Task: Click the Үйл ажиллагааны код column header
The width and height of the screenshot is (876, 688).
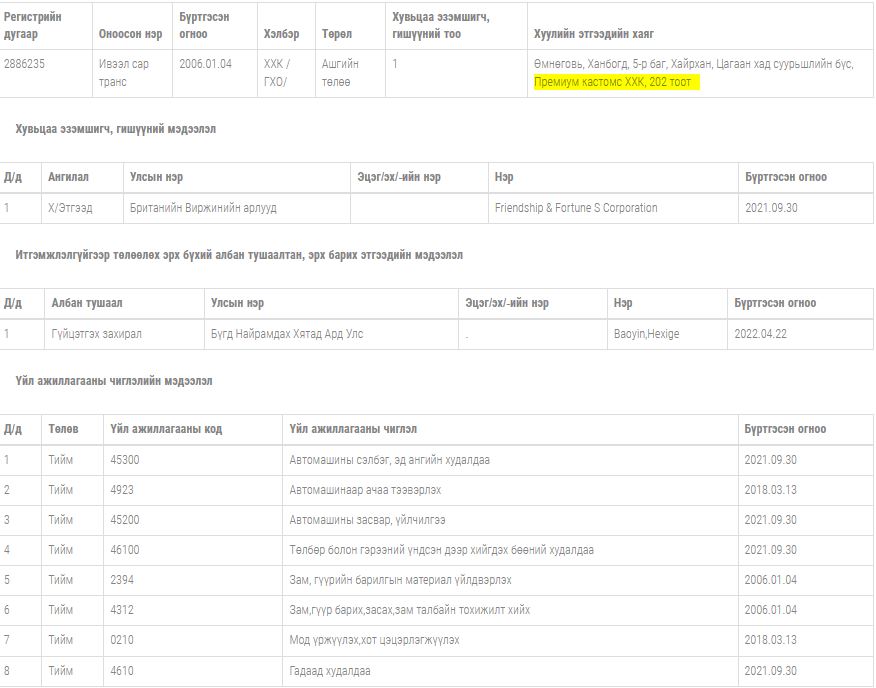Action: [166, 429]
